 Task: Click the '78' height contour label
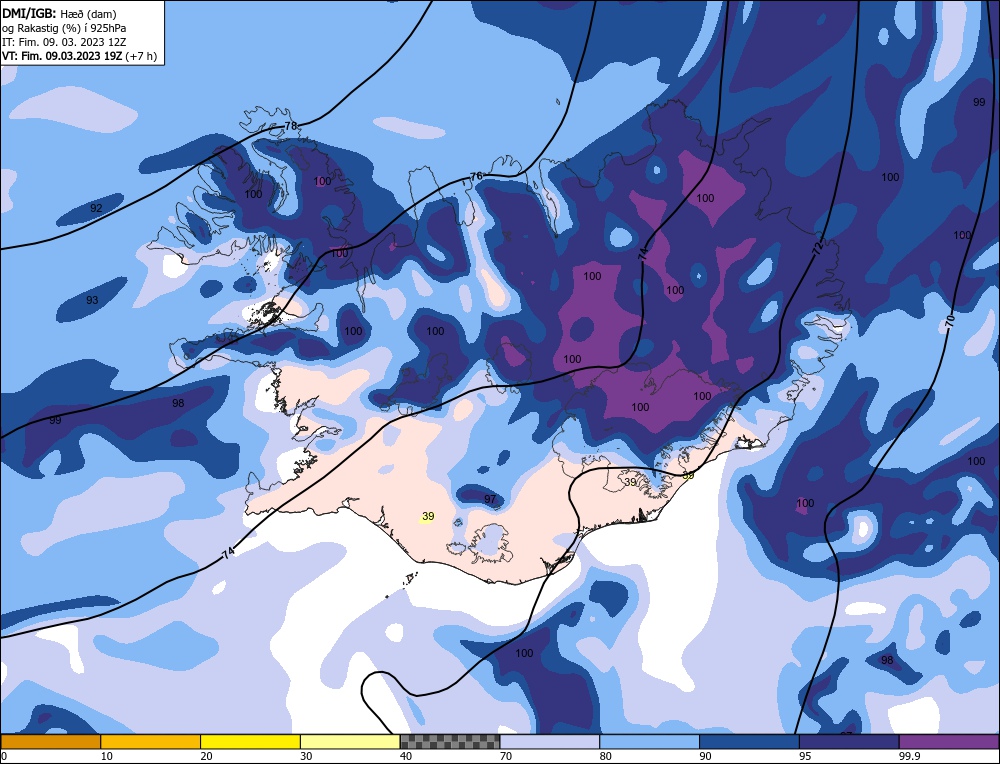pyautogui.click(x=290, y=126)
